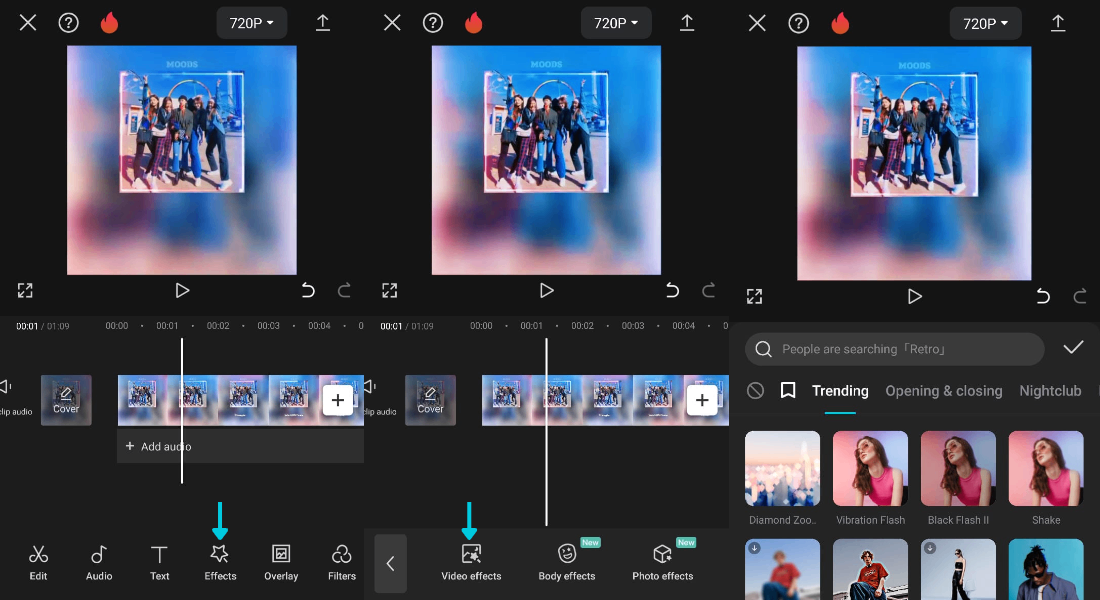Enter fullscreen preview in left panel
The width and height of the screenshot is (1100, 600).
click(x=25, y=291)
